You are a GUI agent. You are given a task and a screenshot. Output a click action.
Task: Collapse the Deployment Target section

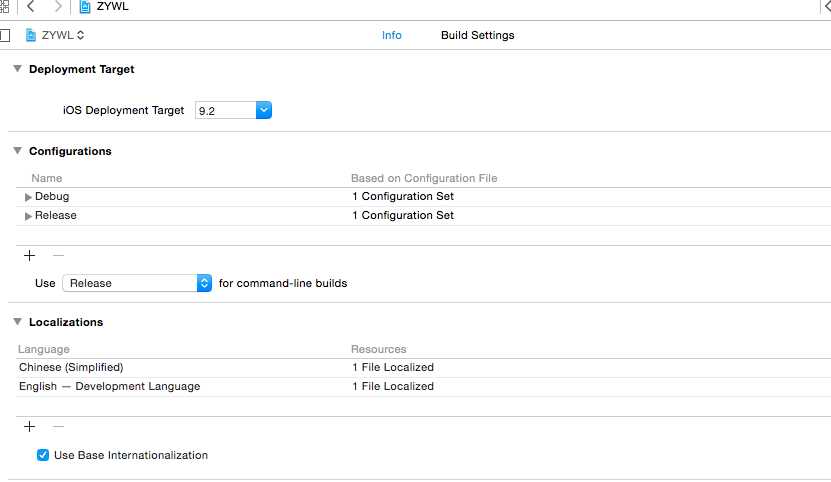(17, 69)
